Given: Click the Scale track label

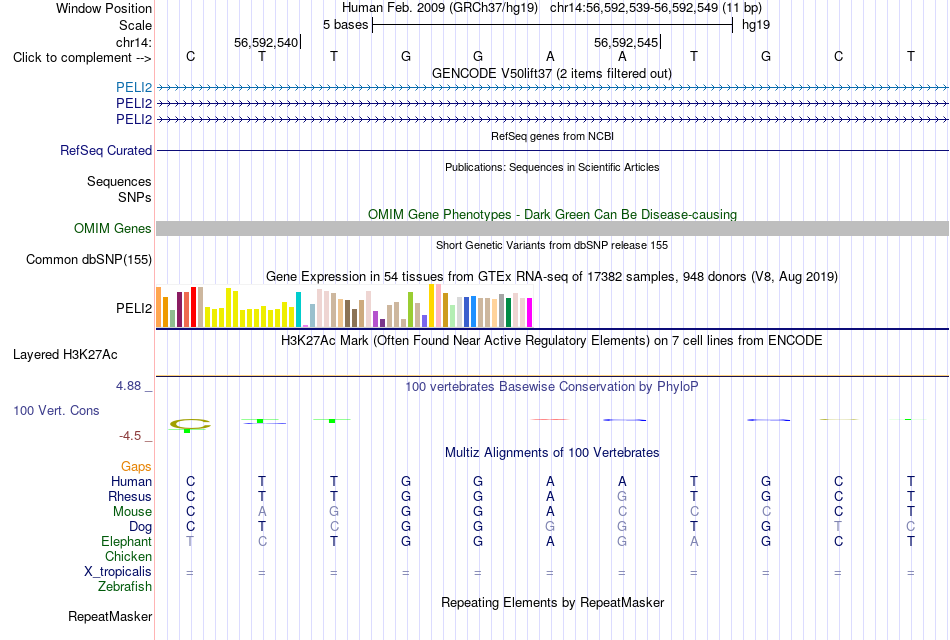Looking at the screenshot, I should (135, 25).
